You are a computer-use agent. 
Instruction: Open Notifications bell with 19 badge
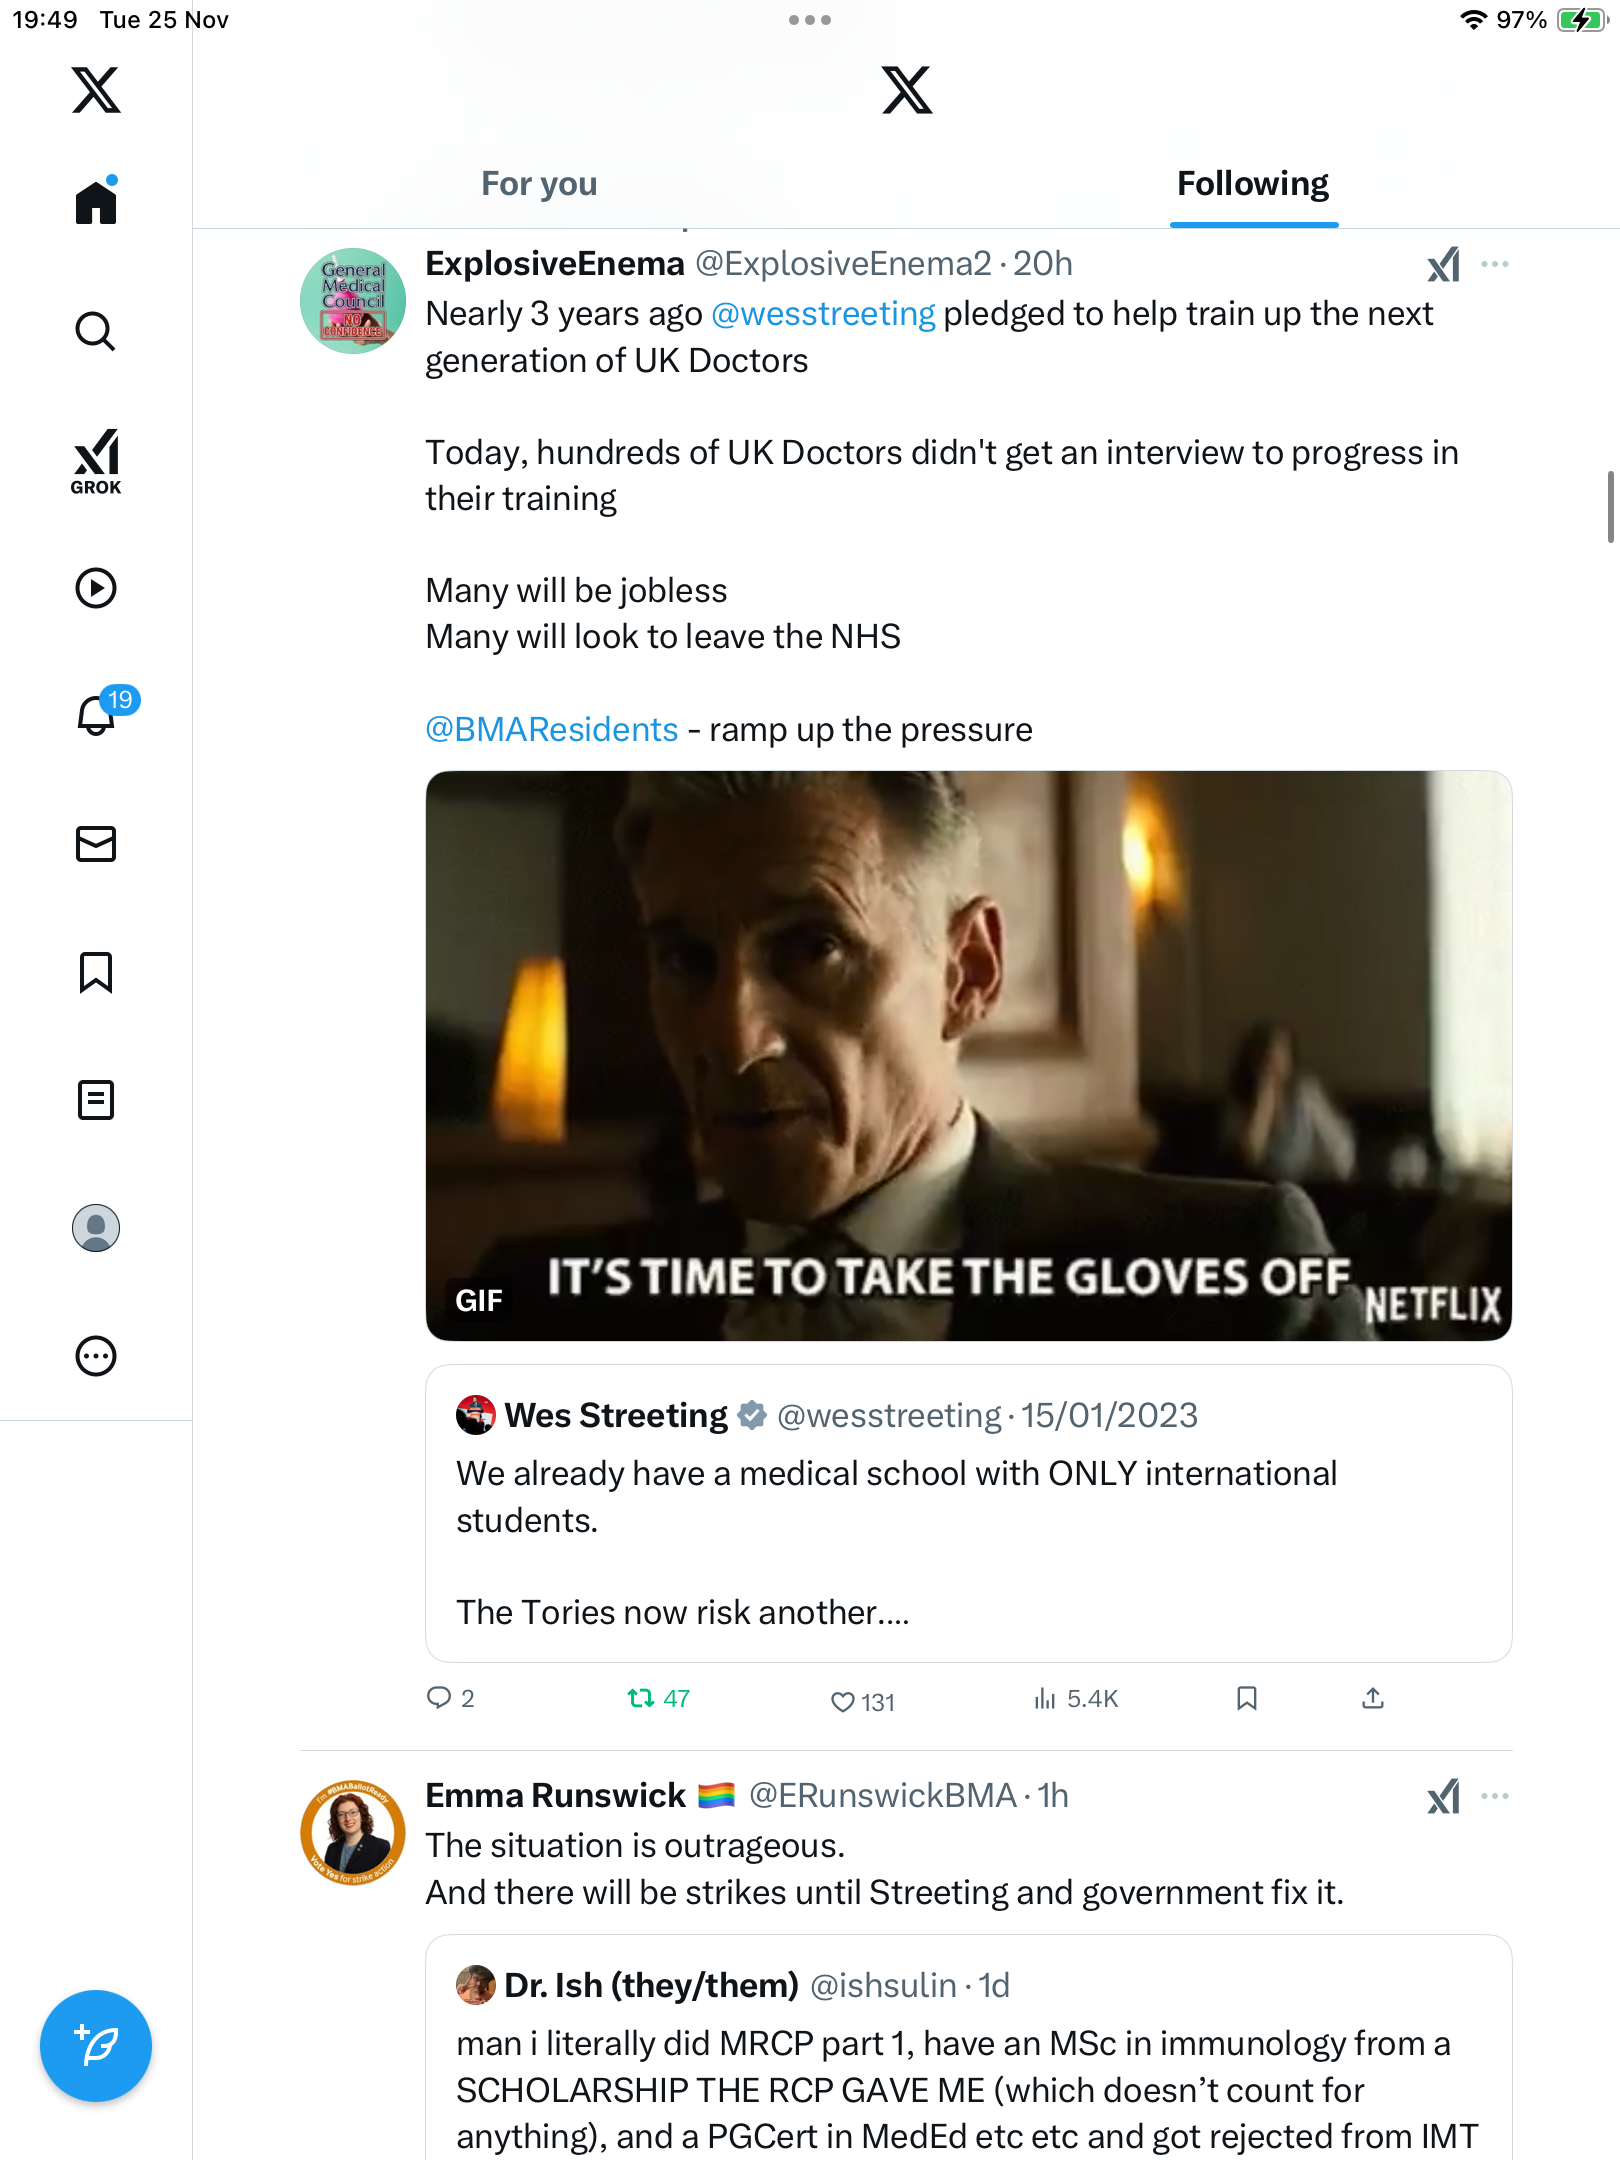pos(97,715)
